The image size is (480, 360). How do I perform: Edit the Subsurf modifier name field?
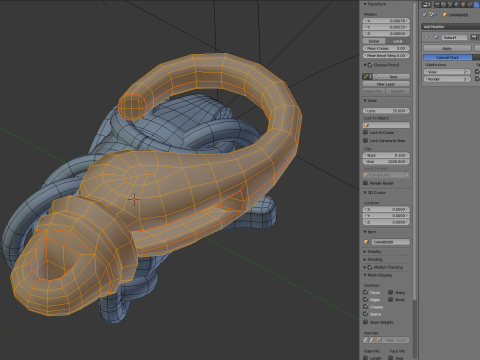pyautogui.click(x=454, y=37)
